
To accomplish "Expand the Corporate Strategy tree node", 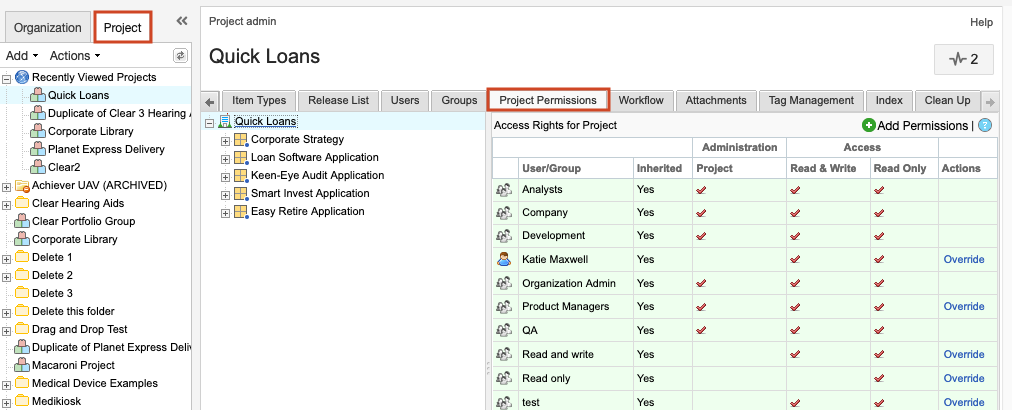I will pos(225,140).
